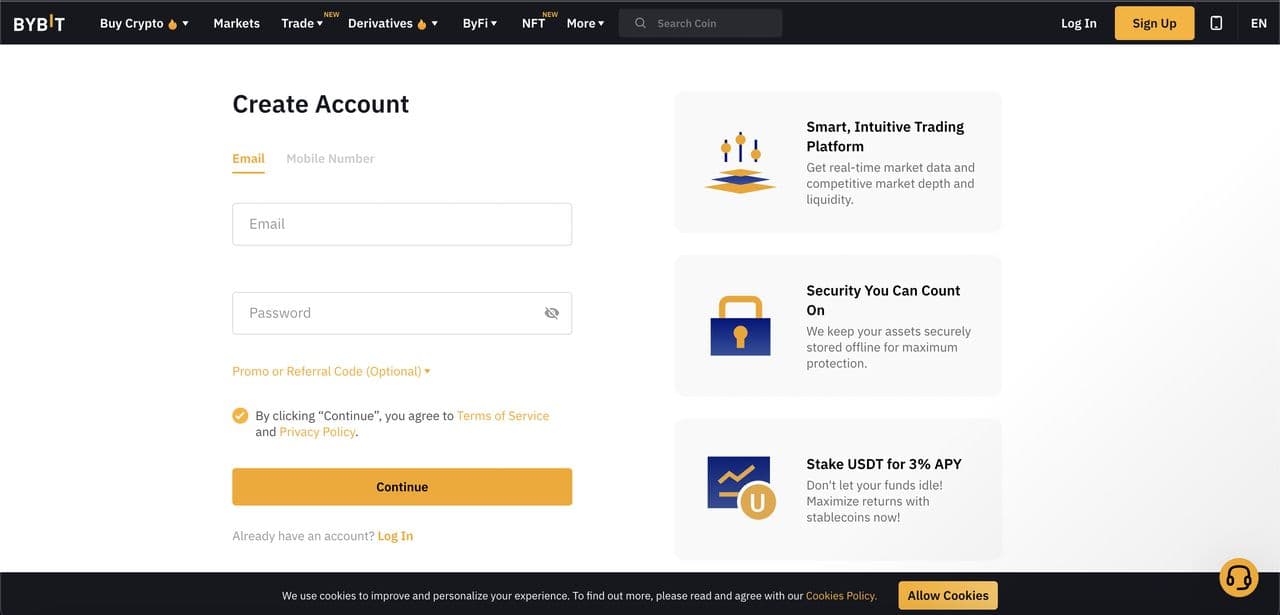Click the Bybit logo
This screenshot has height=615, width=1280.
click(x=39, y=23)
